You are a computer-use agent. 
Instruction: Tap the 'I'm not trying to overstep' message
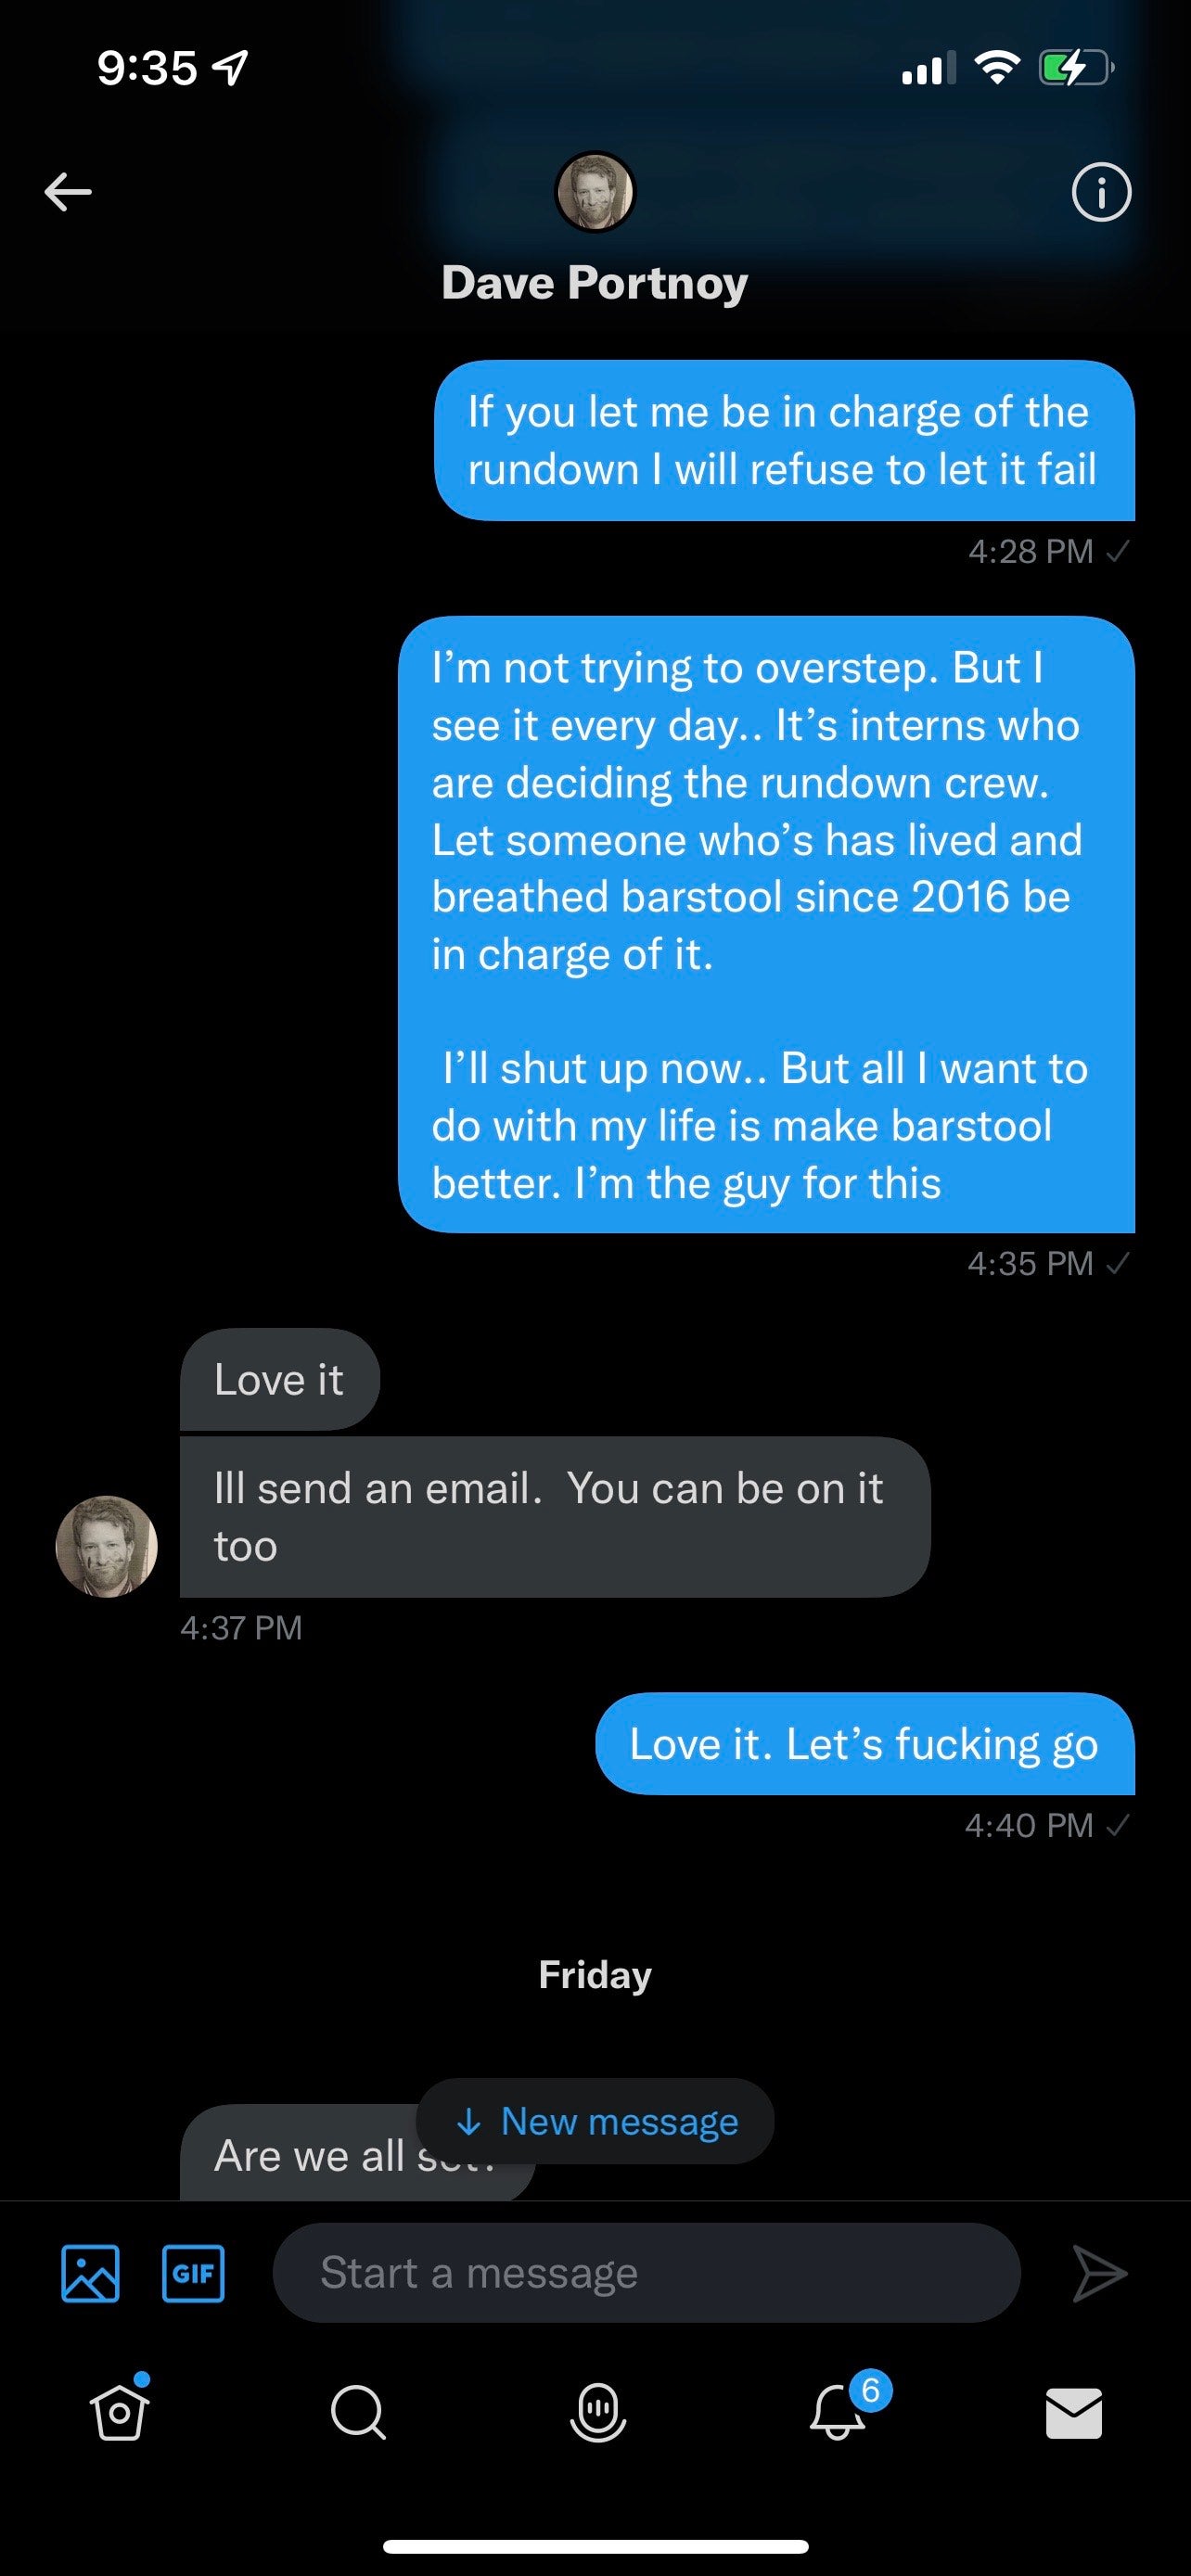tap(765, 924)
